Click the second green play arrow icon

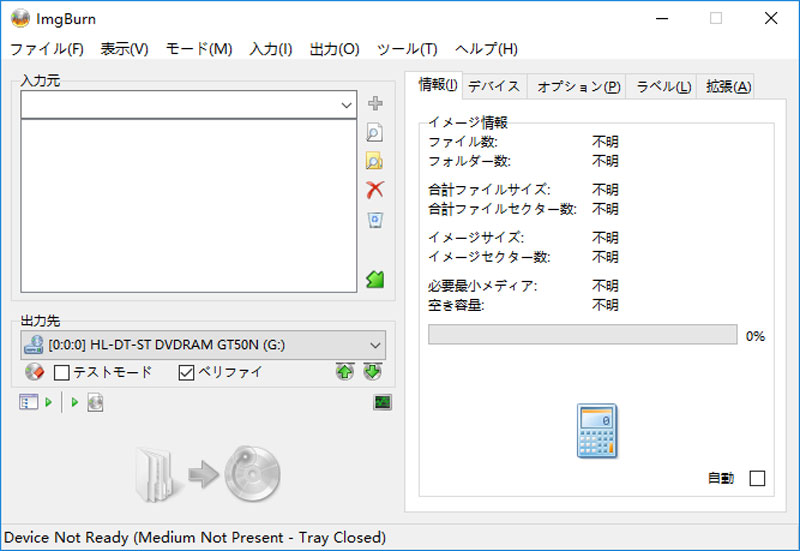(x=74, y=402)
